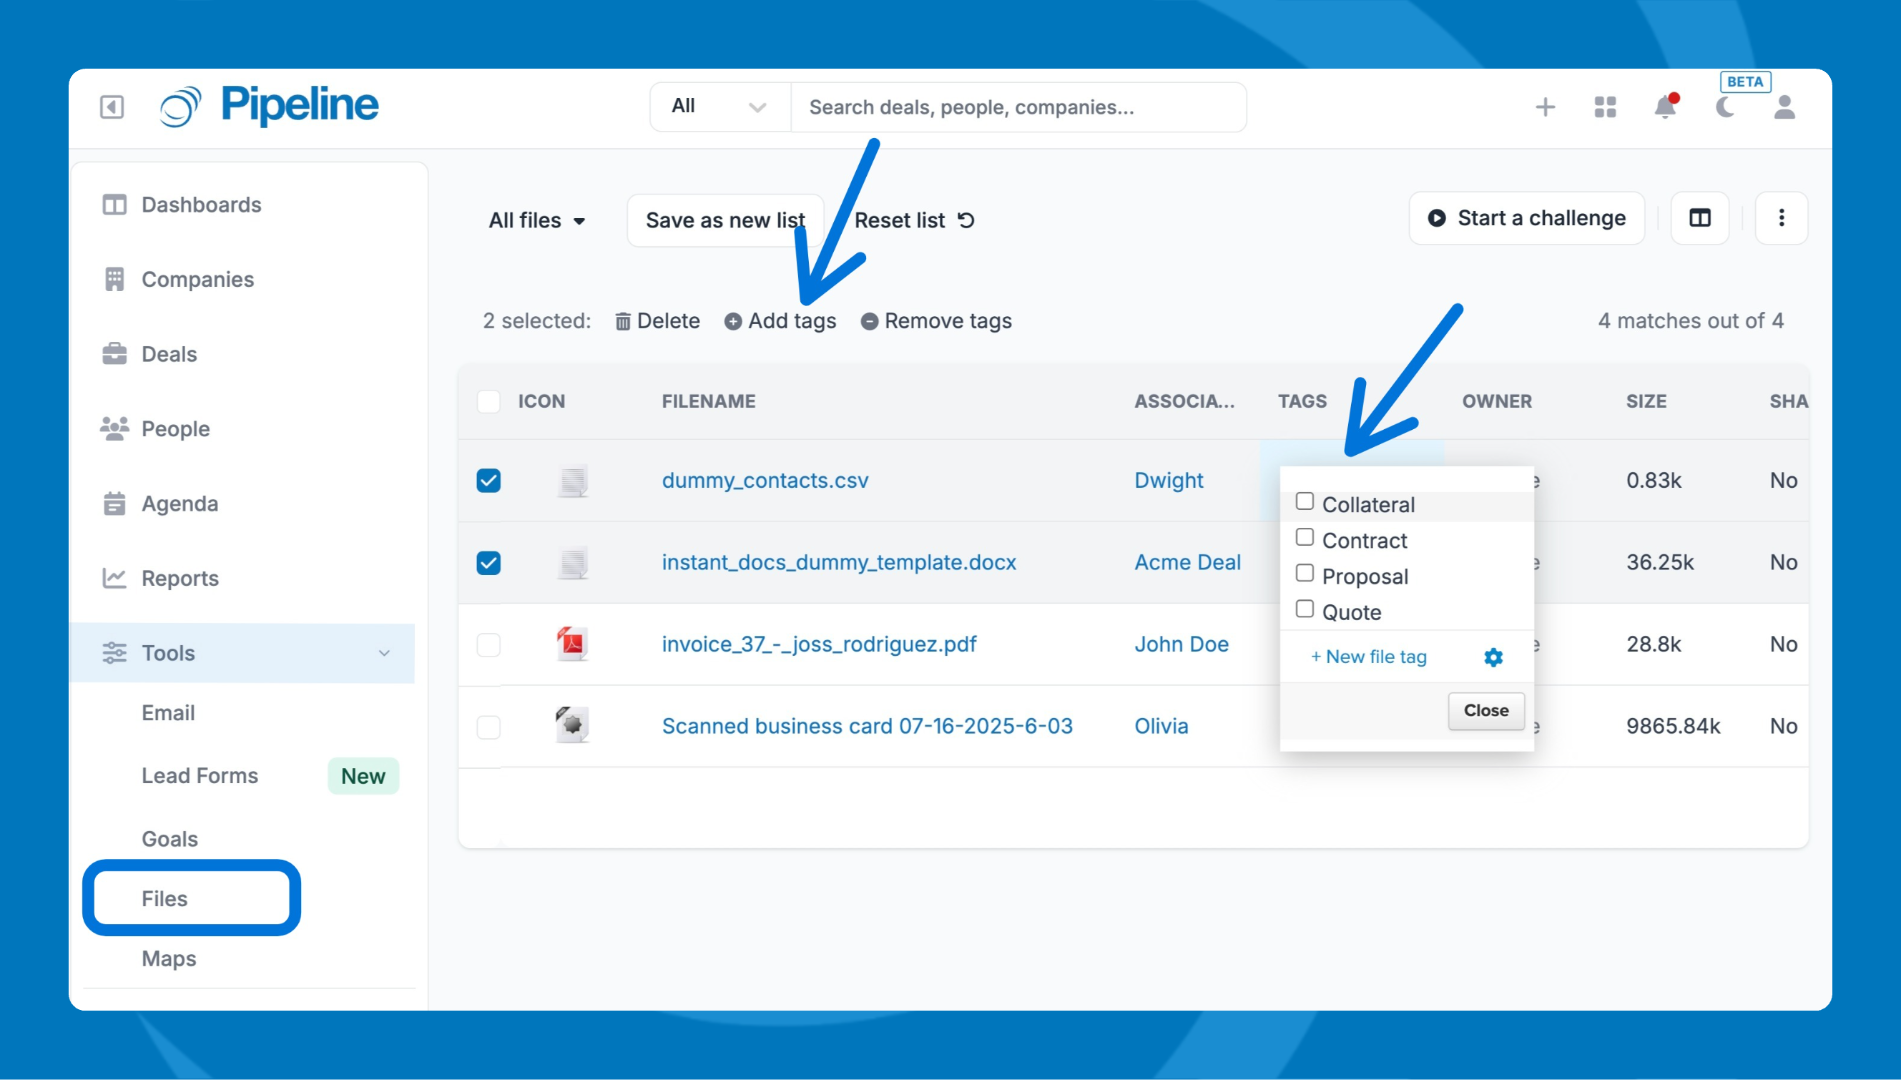This screenshot has width=1901, height=1080.
Task: Open the apps grid icon
Action: pyautogui.click(x=1605, y=107)
